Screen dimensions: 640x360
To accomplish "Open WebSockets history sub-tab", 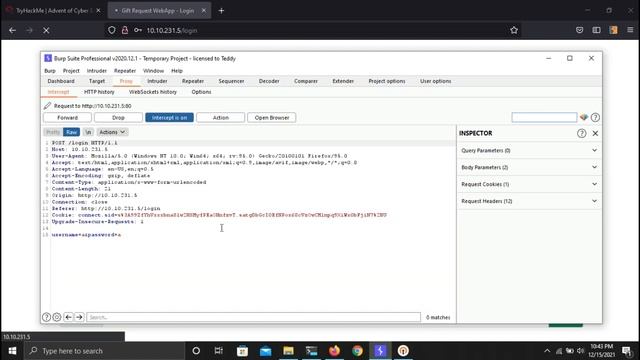I will (153, 92).
